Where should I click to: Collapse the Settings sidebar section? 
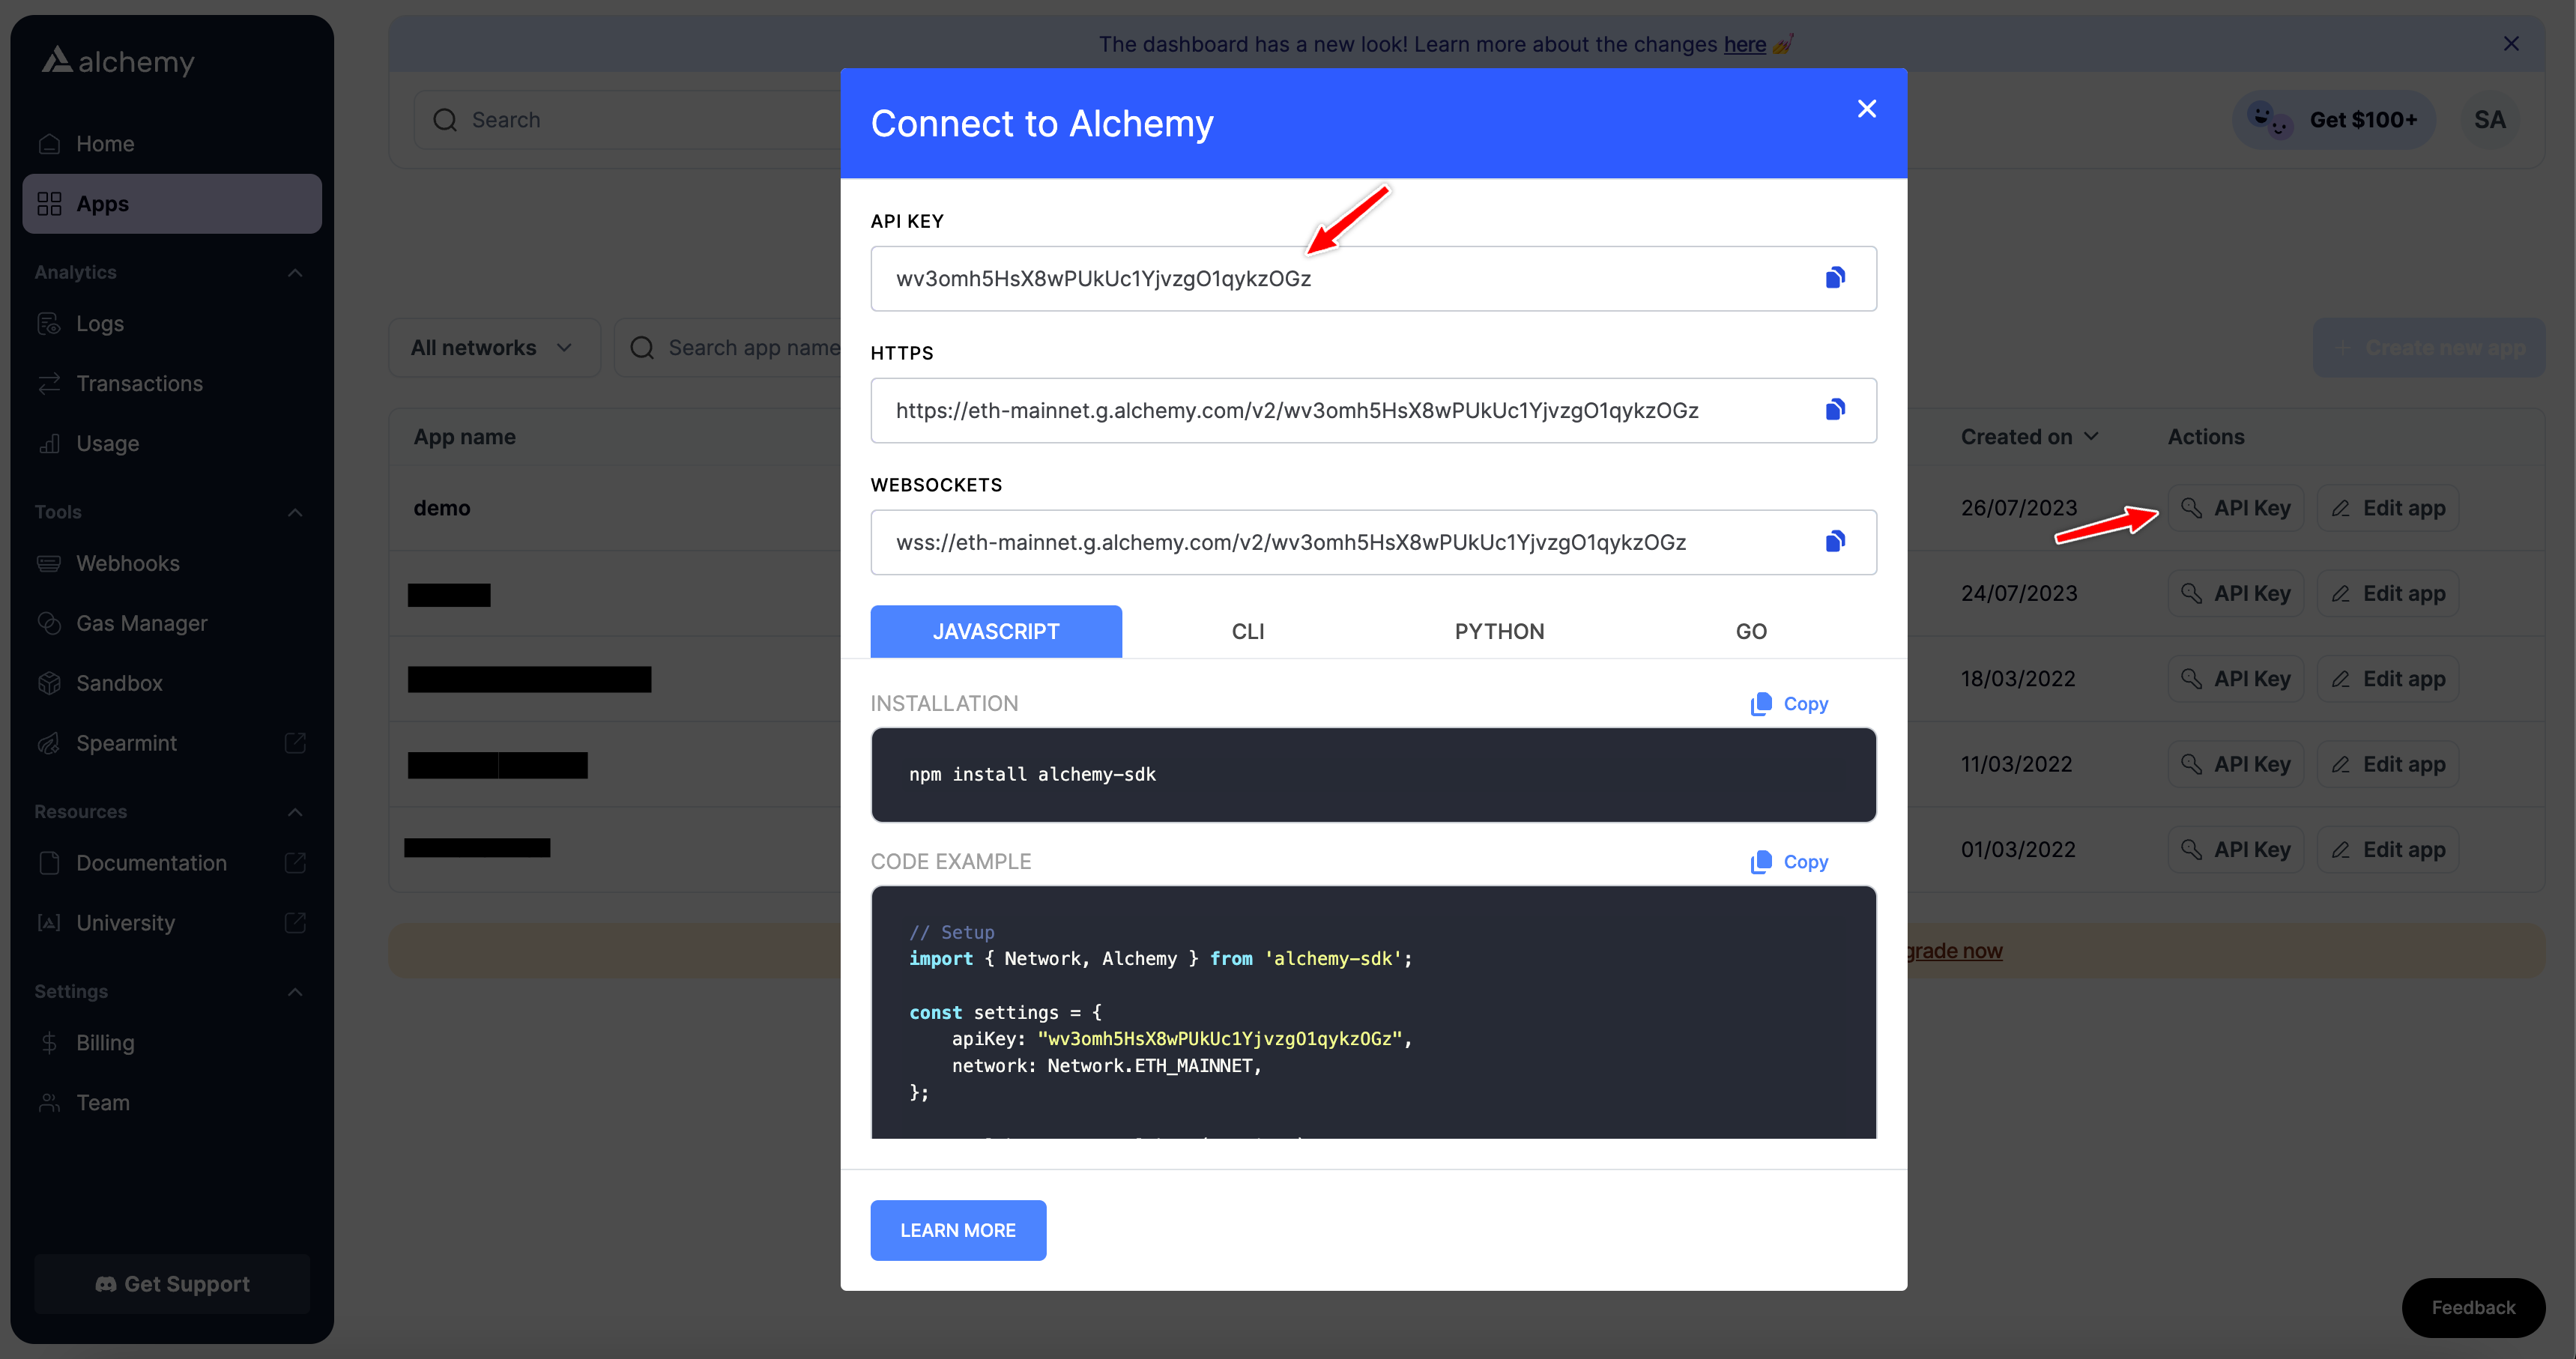tap(295, 991)
